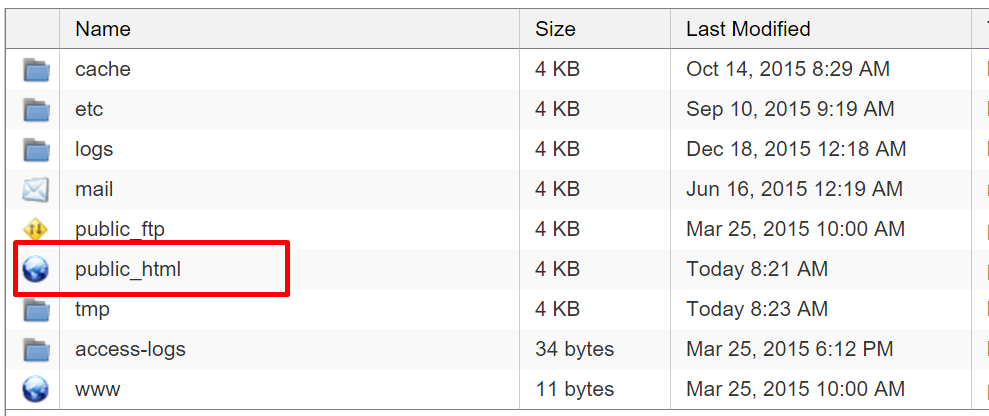Select the logs folder name
Viewport: 989px width, 416px height.
tap(94, 149)
